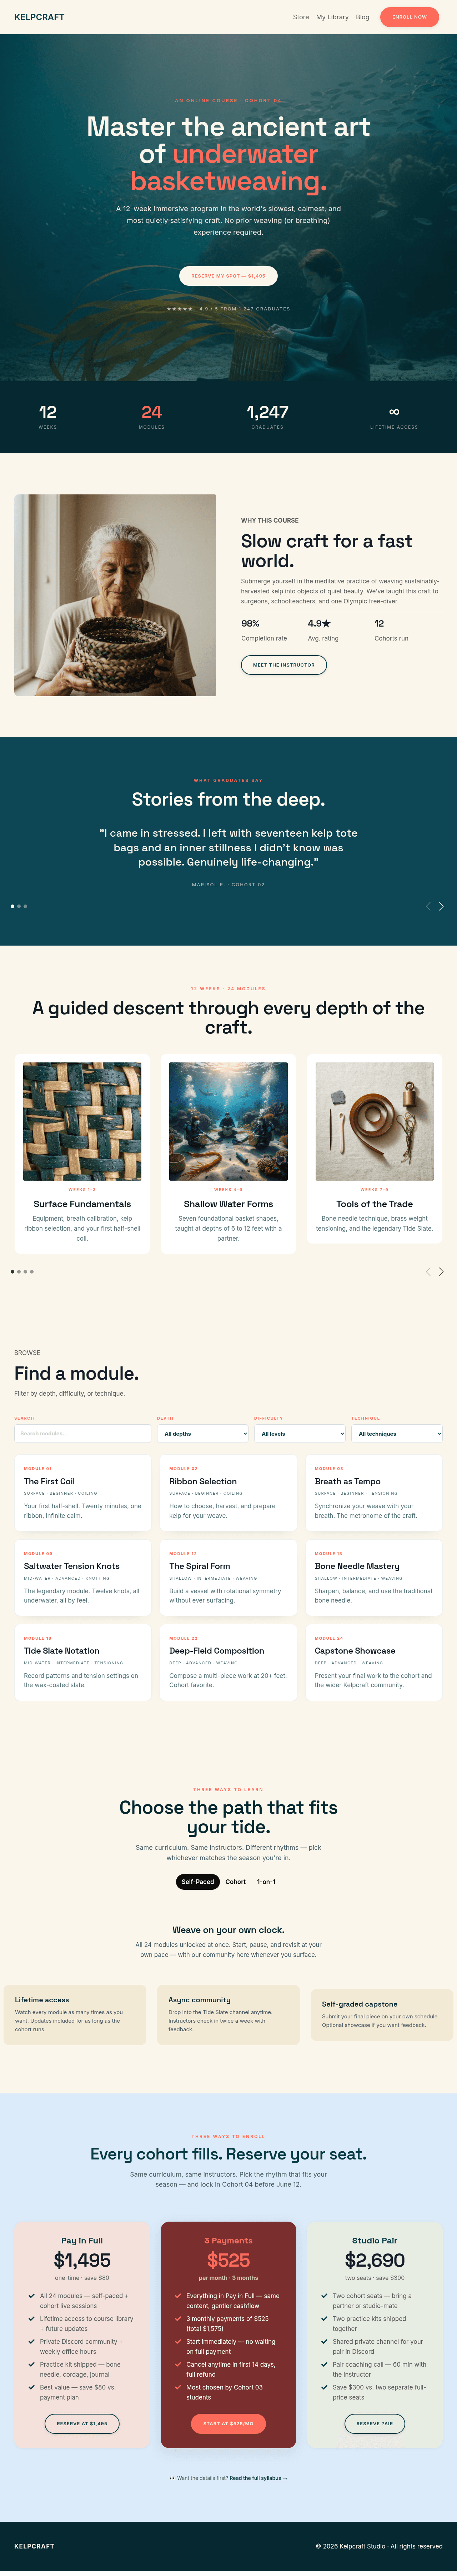Focus the Search modules input field
The image size is (457, 2576).
click(82, 1434)
